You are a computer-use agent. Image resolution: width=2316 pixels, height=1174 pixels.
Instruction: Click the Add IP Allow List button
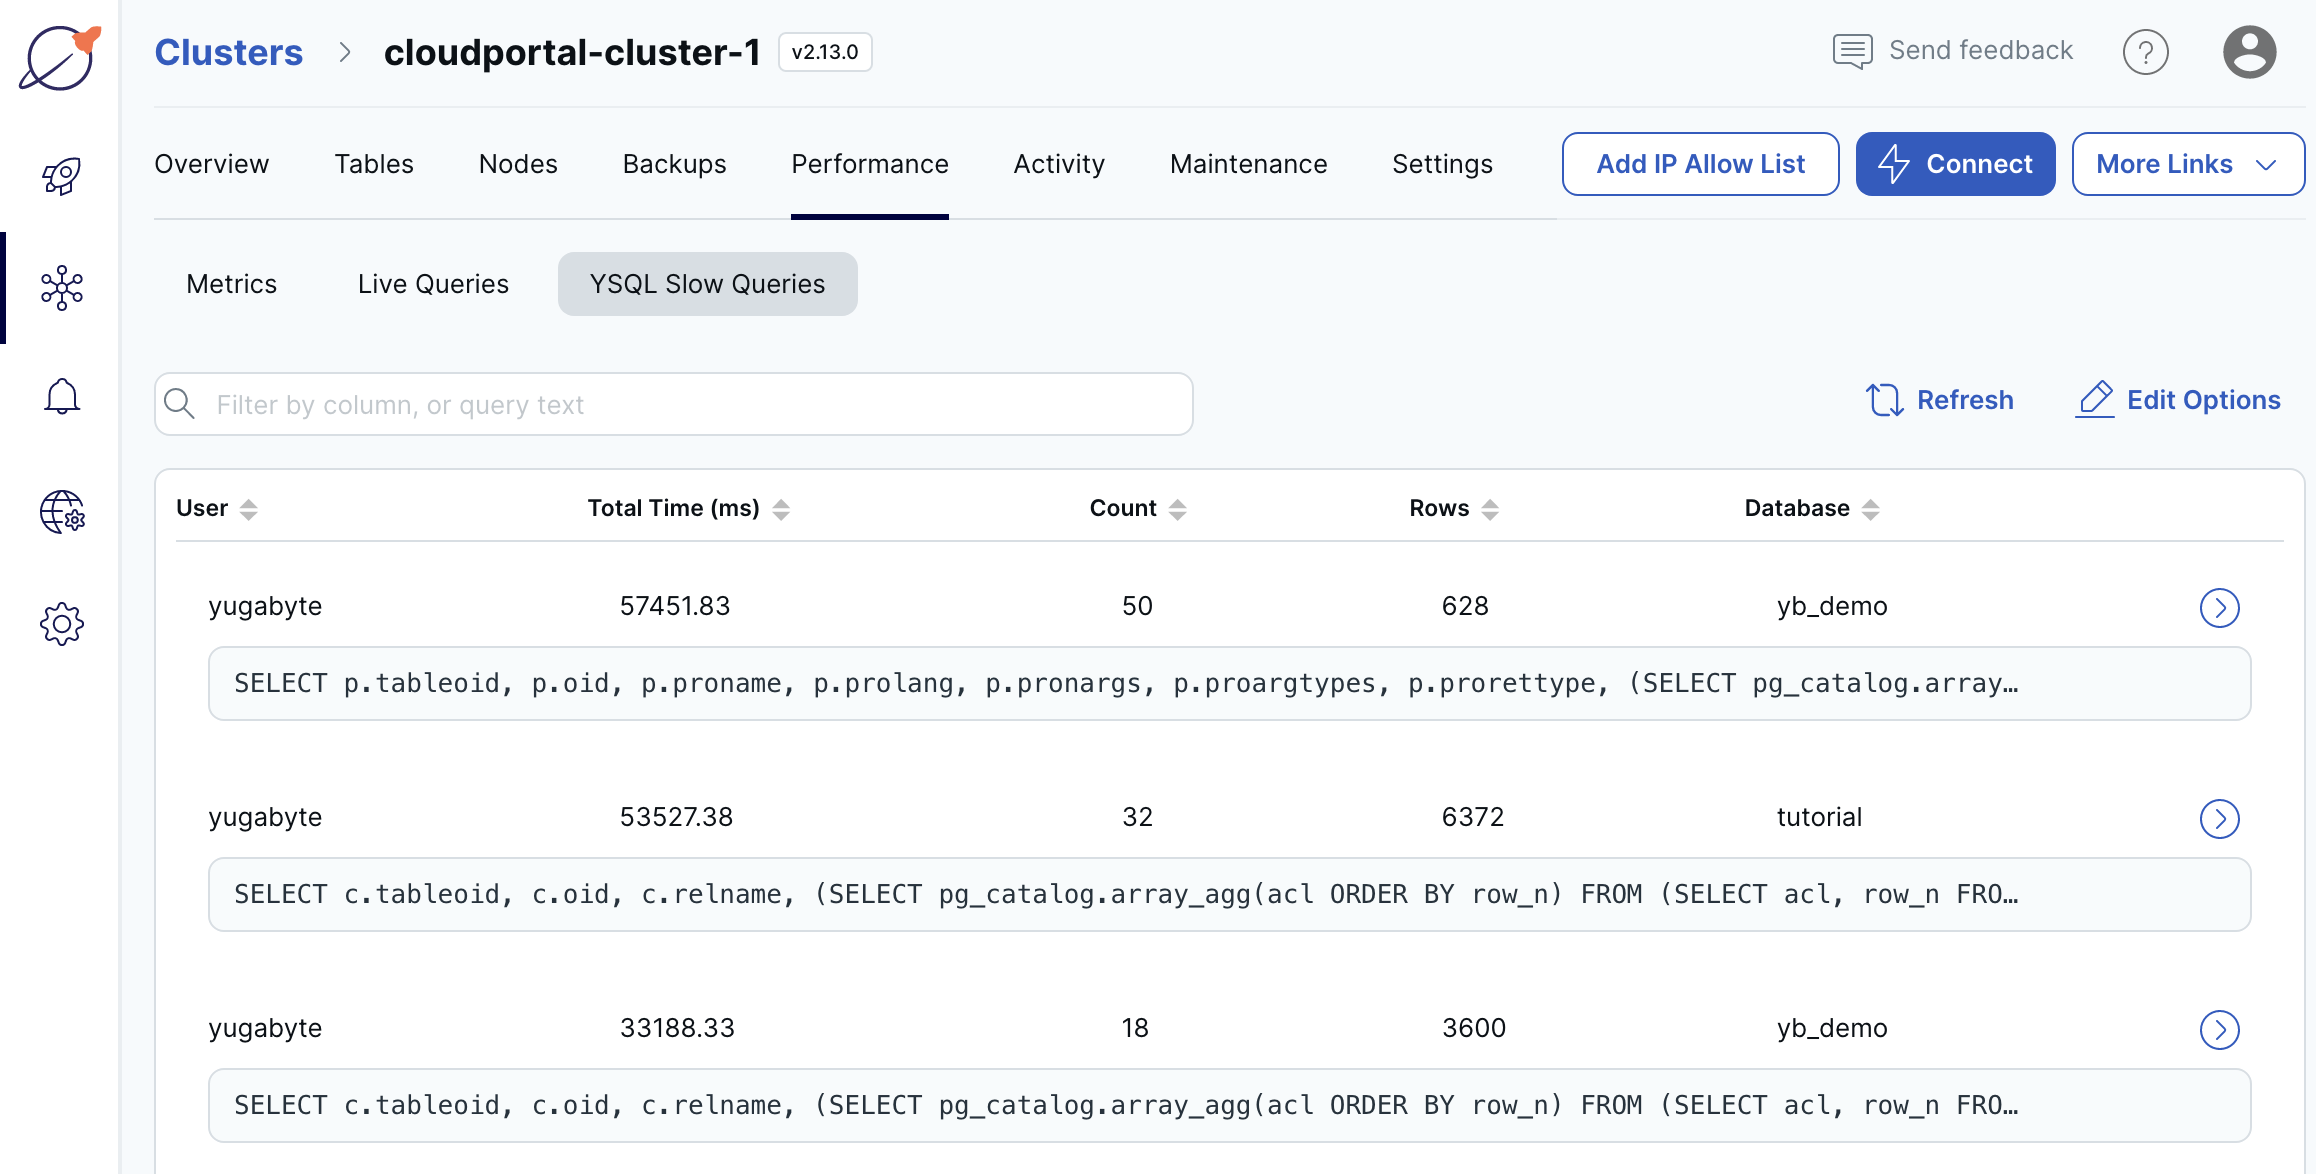(1700, 163)
